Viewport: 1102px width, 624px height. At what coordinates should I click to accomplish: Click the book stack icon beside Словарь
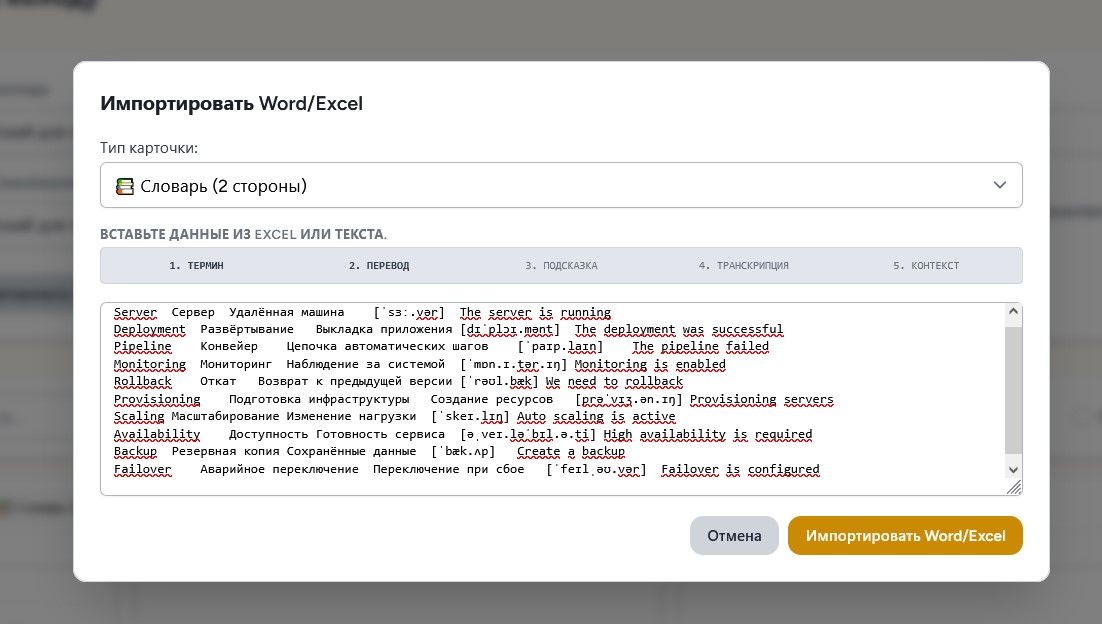(124, 184)
